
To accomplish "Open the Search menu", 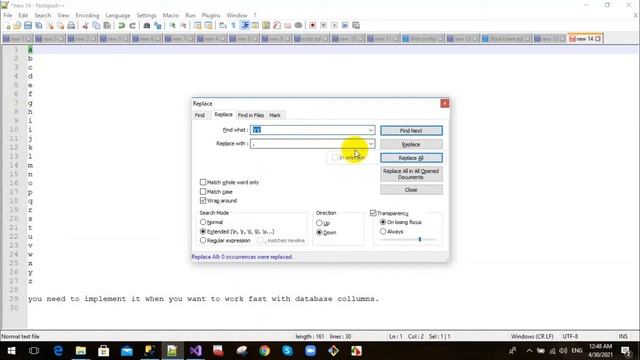I will (x=42, y=15).
